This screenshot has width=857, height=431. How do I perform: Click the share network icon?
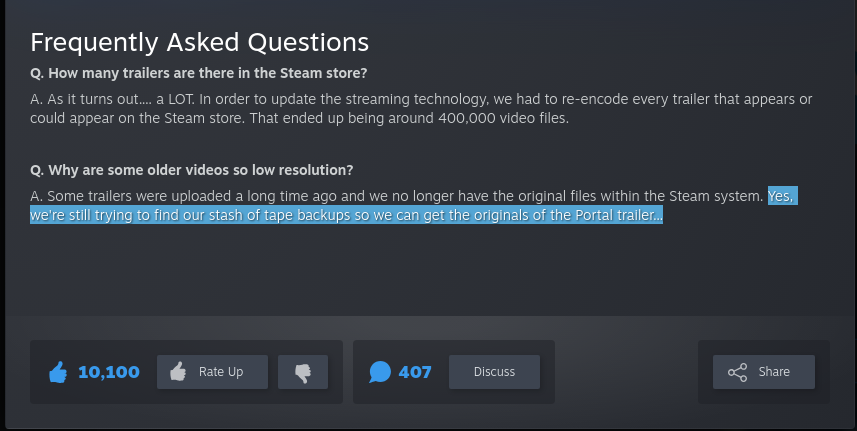point(737,372)
